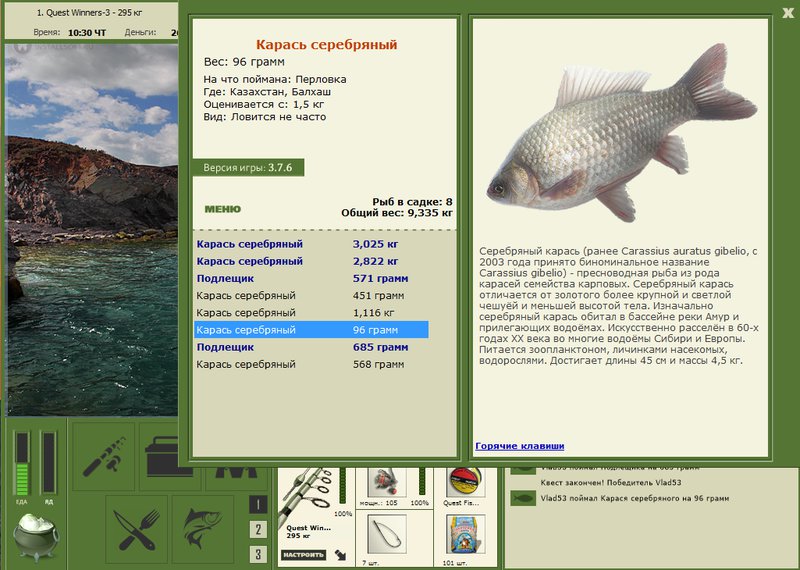This screenshot has height=570, width=800.
Task: Select the bait bag thumbnail showing 101 шт.
Action: click(x=464, y=535)
